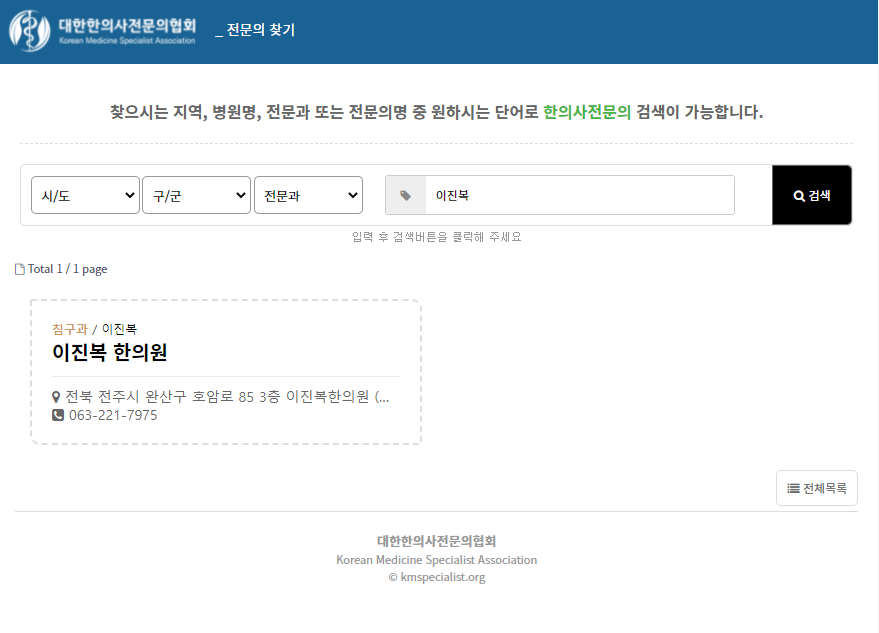Open the 구/군 district dropdown
Screen dimensions: 879x633
coord(196,195)
